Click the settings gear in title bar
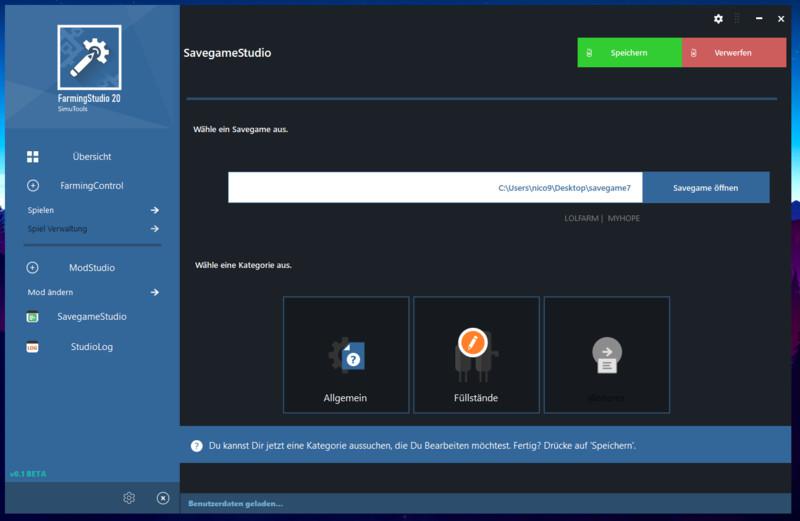800x521 pixels. point(718,19)
